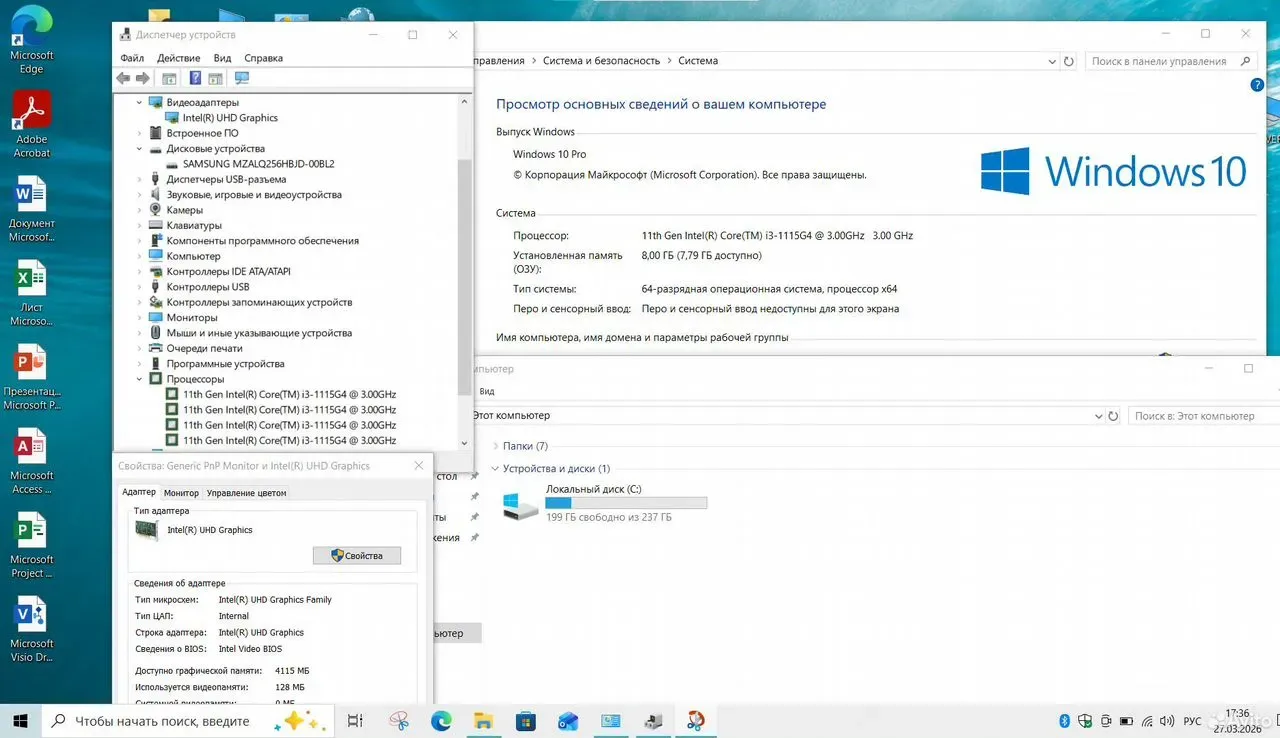This screenshot has height=738, width=1280.
Task: Expand the Камеры category
Action: pos(139,210)
